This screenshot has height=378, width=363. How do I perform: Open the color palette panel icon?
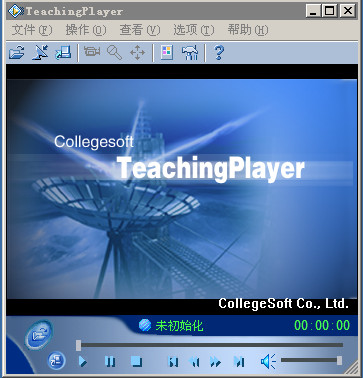167,52
